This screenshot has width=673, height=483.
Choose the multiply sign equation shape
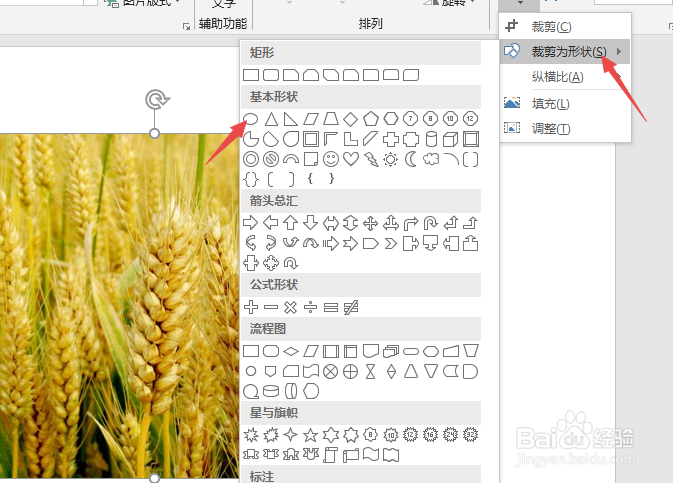[x=291, y=307]
